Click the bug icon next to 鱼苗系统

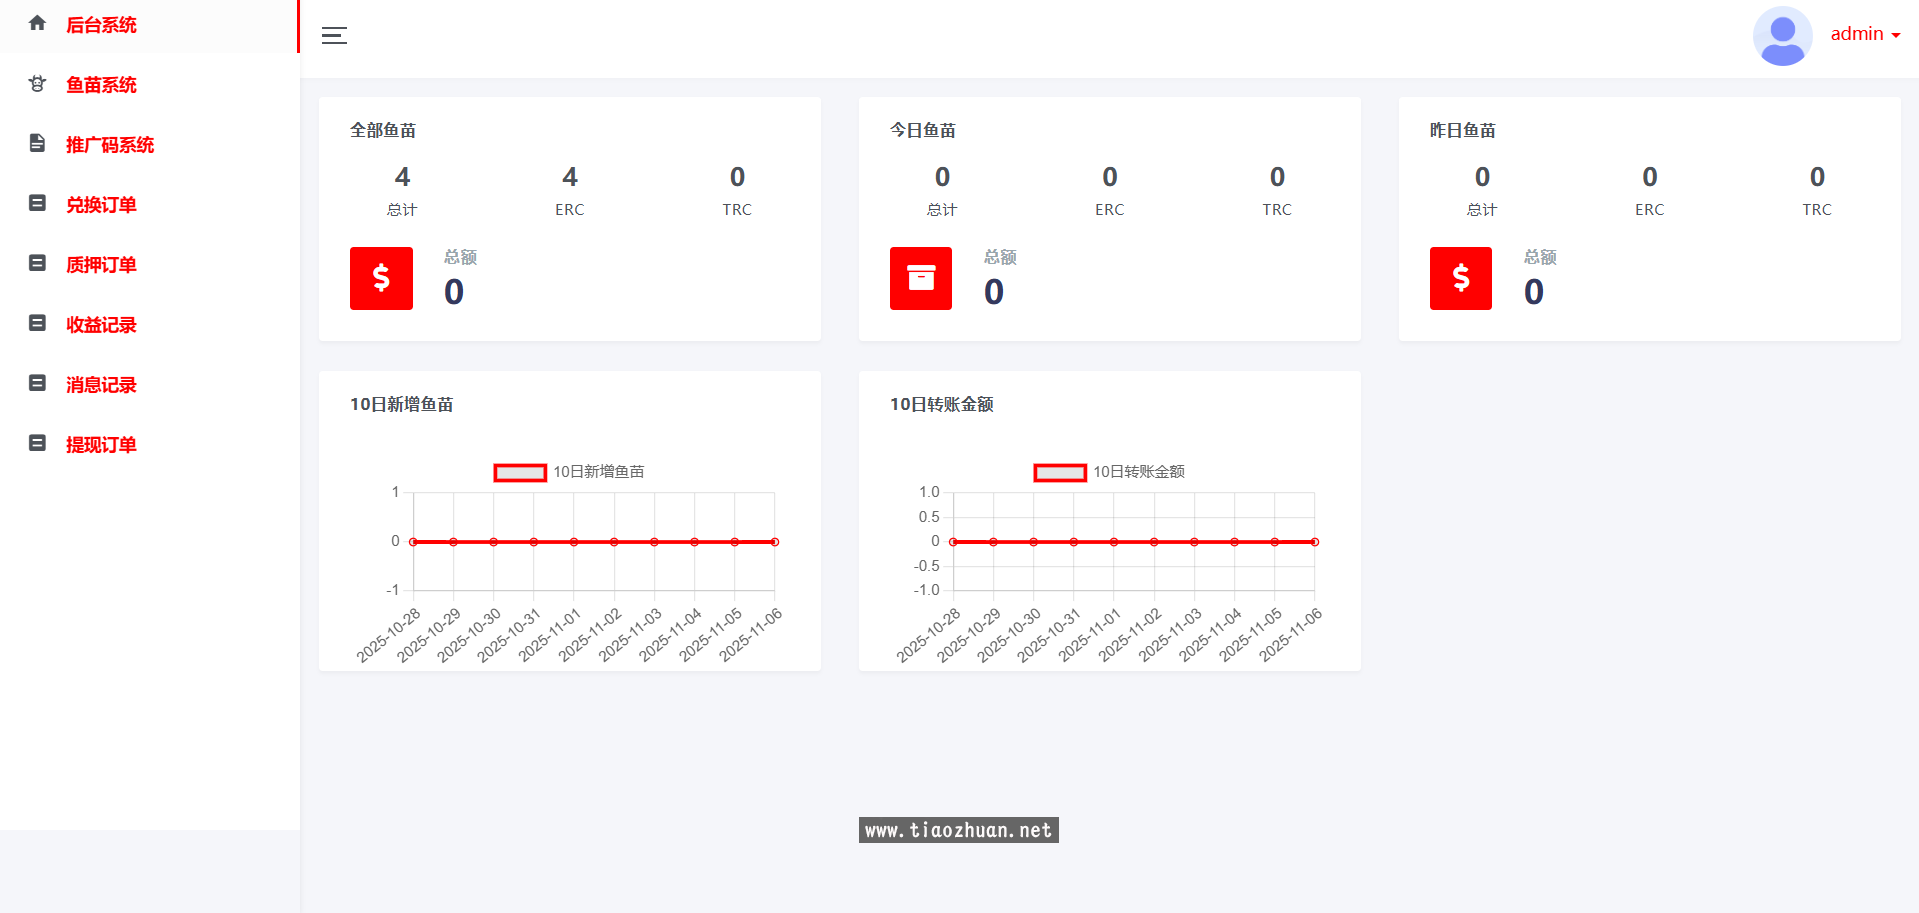tap(37, 84)
